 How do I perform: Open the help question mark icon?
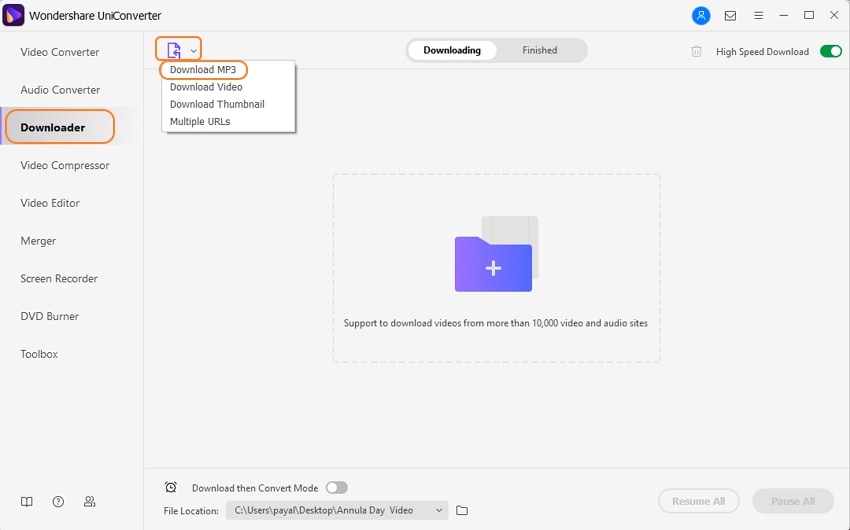pyautogui.click(x=58, y=502)
